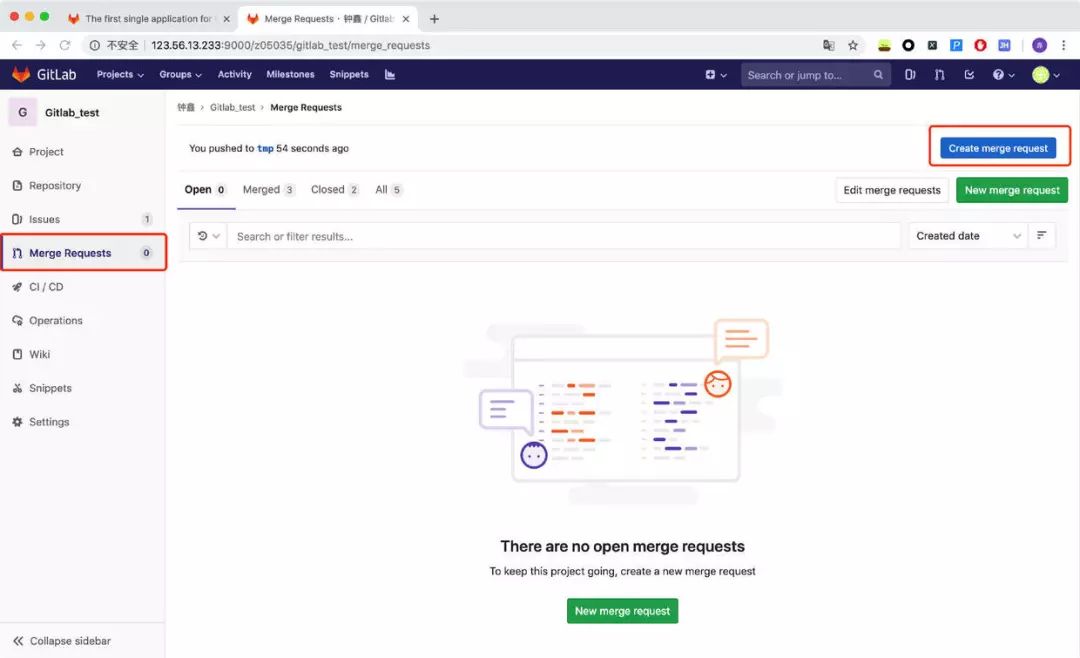Open the help question mark menu

coord(1003,74)
